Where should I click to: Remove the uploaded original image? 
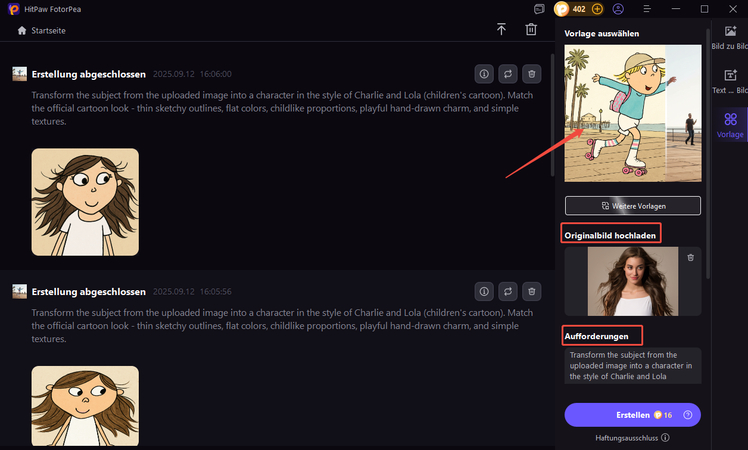[x=690, y=258]
